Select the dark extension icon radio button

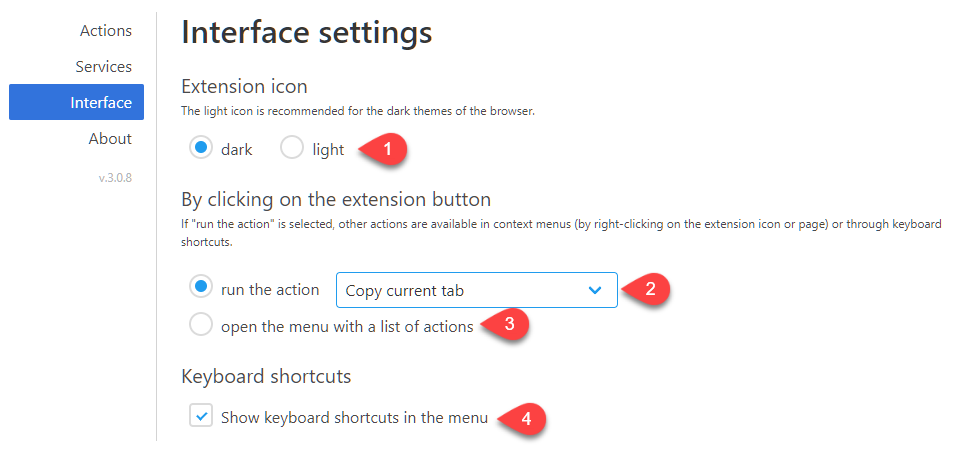pos(201,148)
